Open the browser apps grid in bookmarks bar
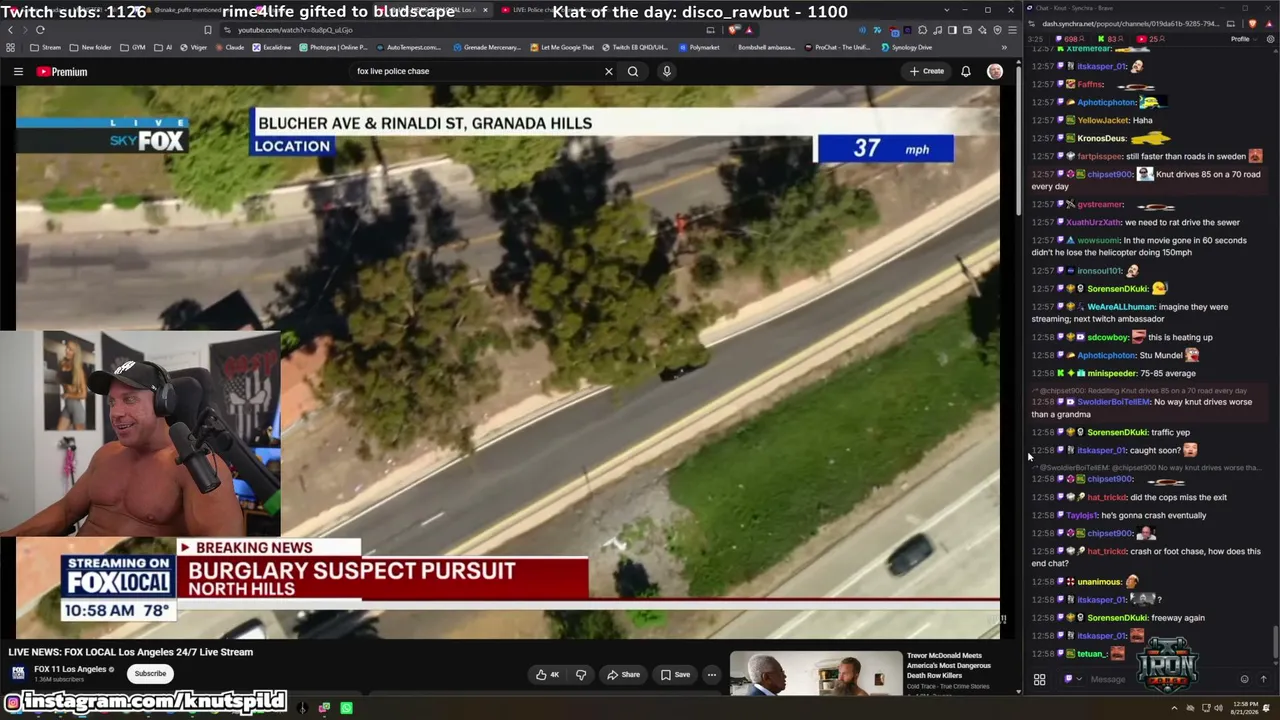The image size is (1280, 720). [x=11, y=47]
